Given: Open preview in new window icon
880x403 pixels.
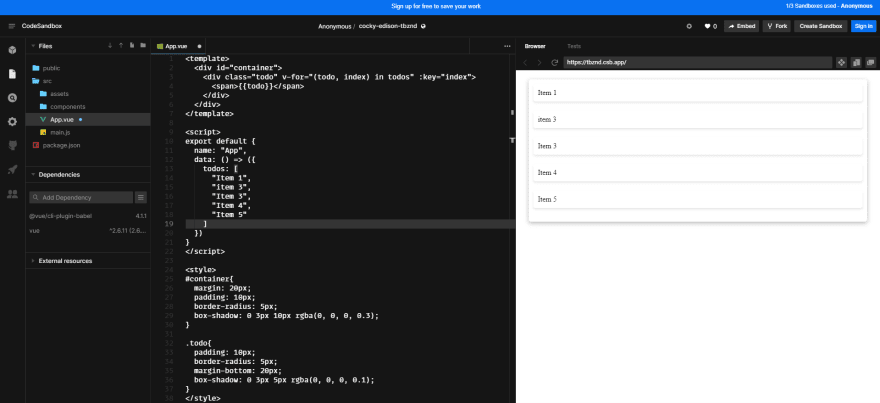Looking at the screenshot, I should tap(870, 62).
